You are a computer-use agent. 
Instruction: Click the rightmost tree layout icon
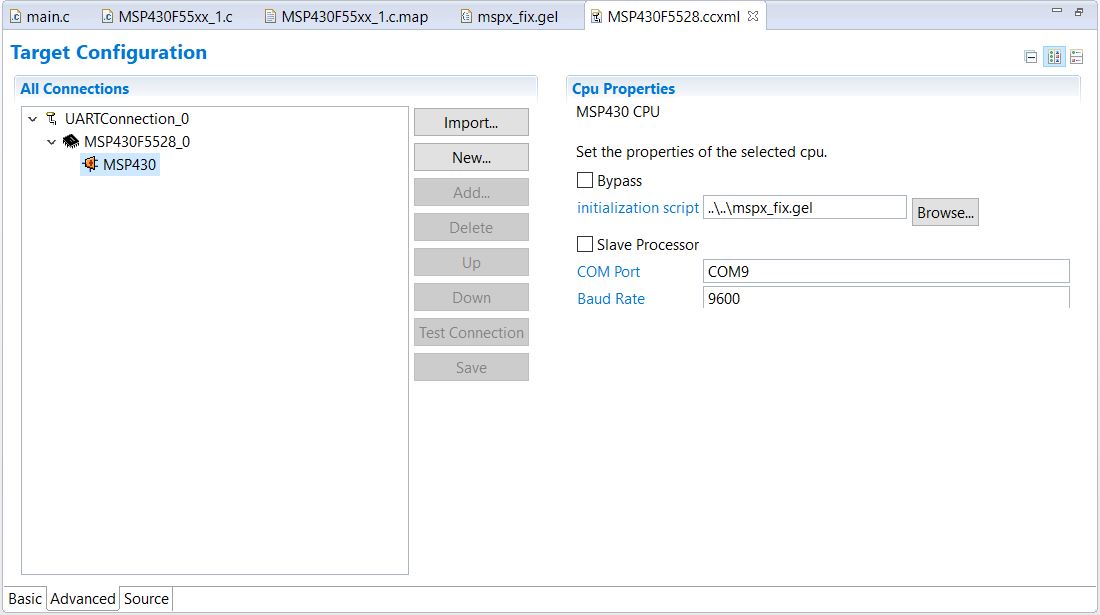pos(1077,57)
